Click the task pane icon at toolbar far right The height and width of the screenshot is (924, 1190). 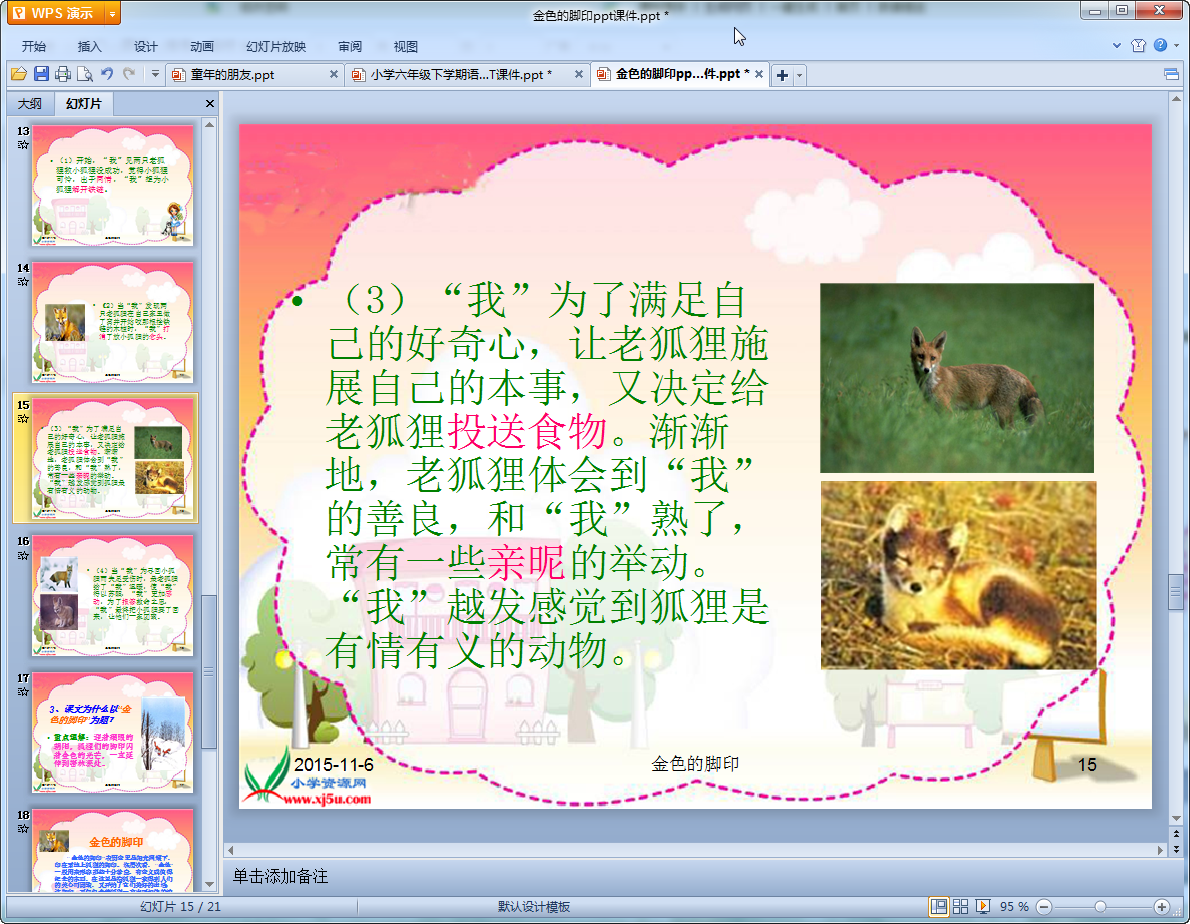pos(1171,74)
